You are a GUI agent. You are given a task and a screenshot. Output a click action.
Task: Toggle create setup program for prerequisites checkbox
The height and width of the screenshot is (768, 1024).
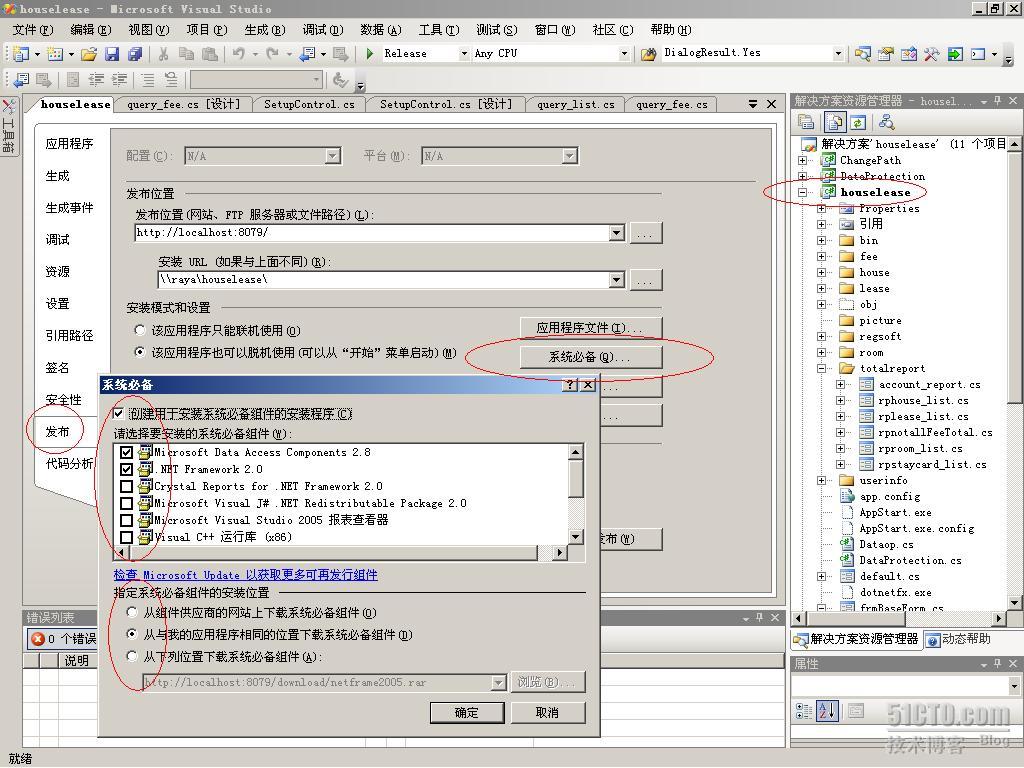pos(118,413)
